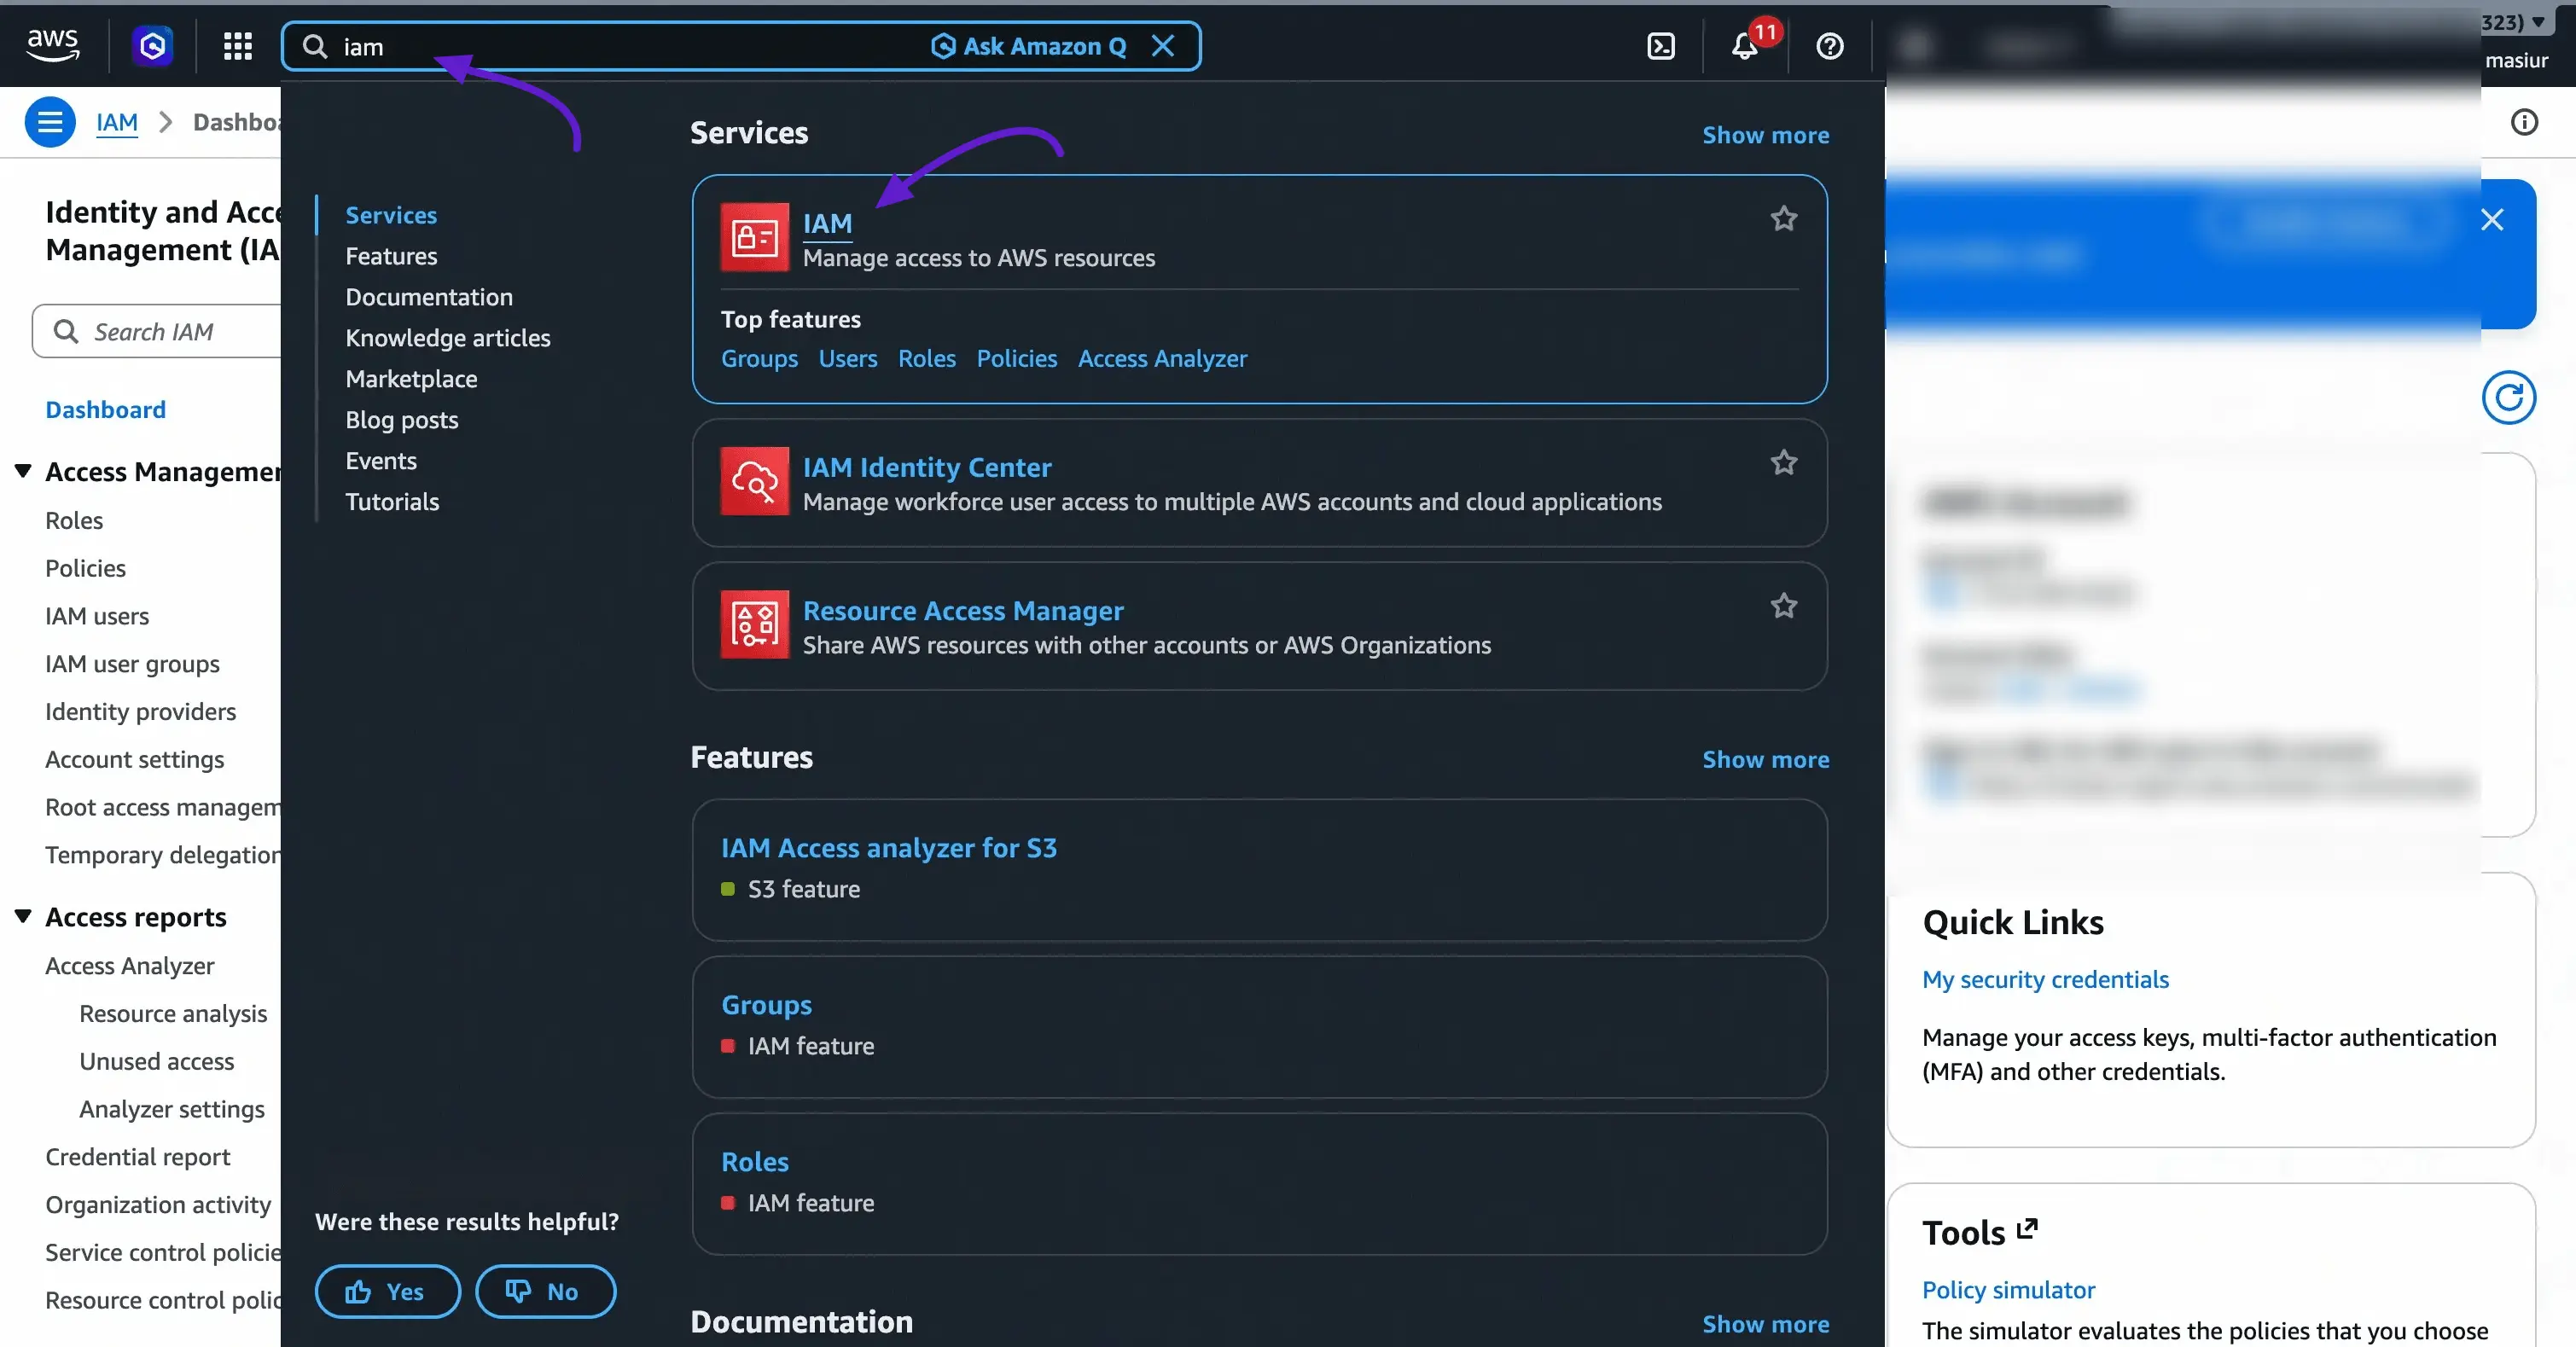Select Events category in search filter

point(381,461)
